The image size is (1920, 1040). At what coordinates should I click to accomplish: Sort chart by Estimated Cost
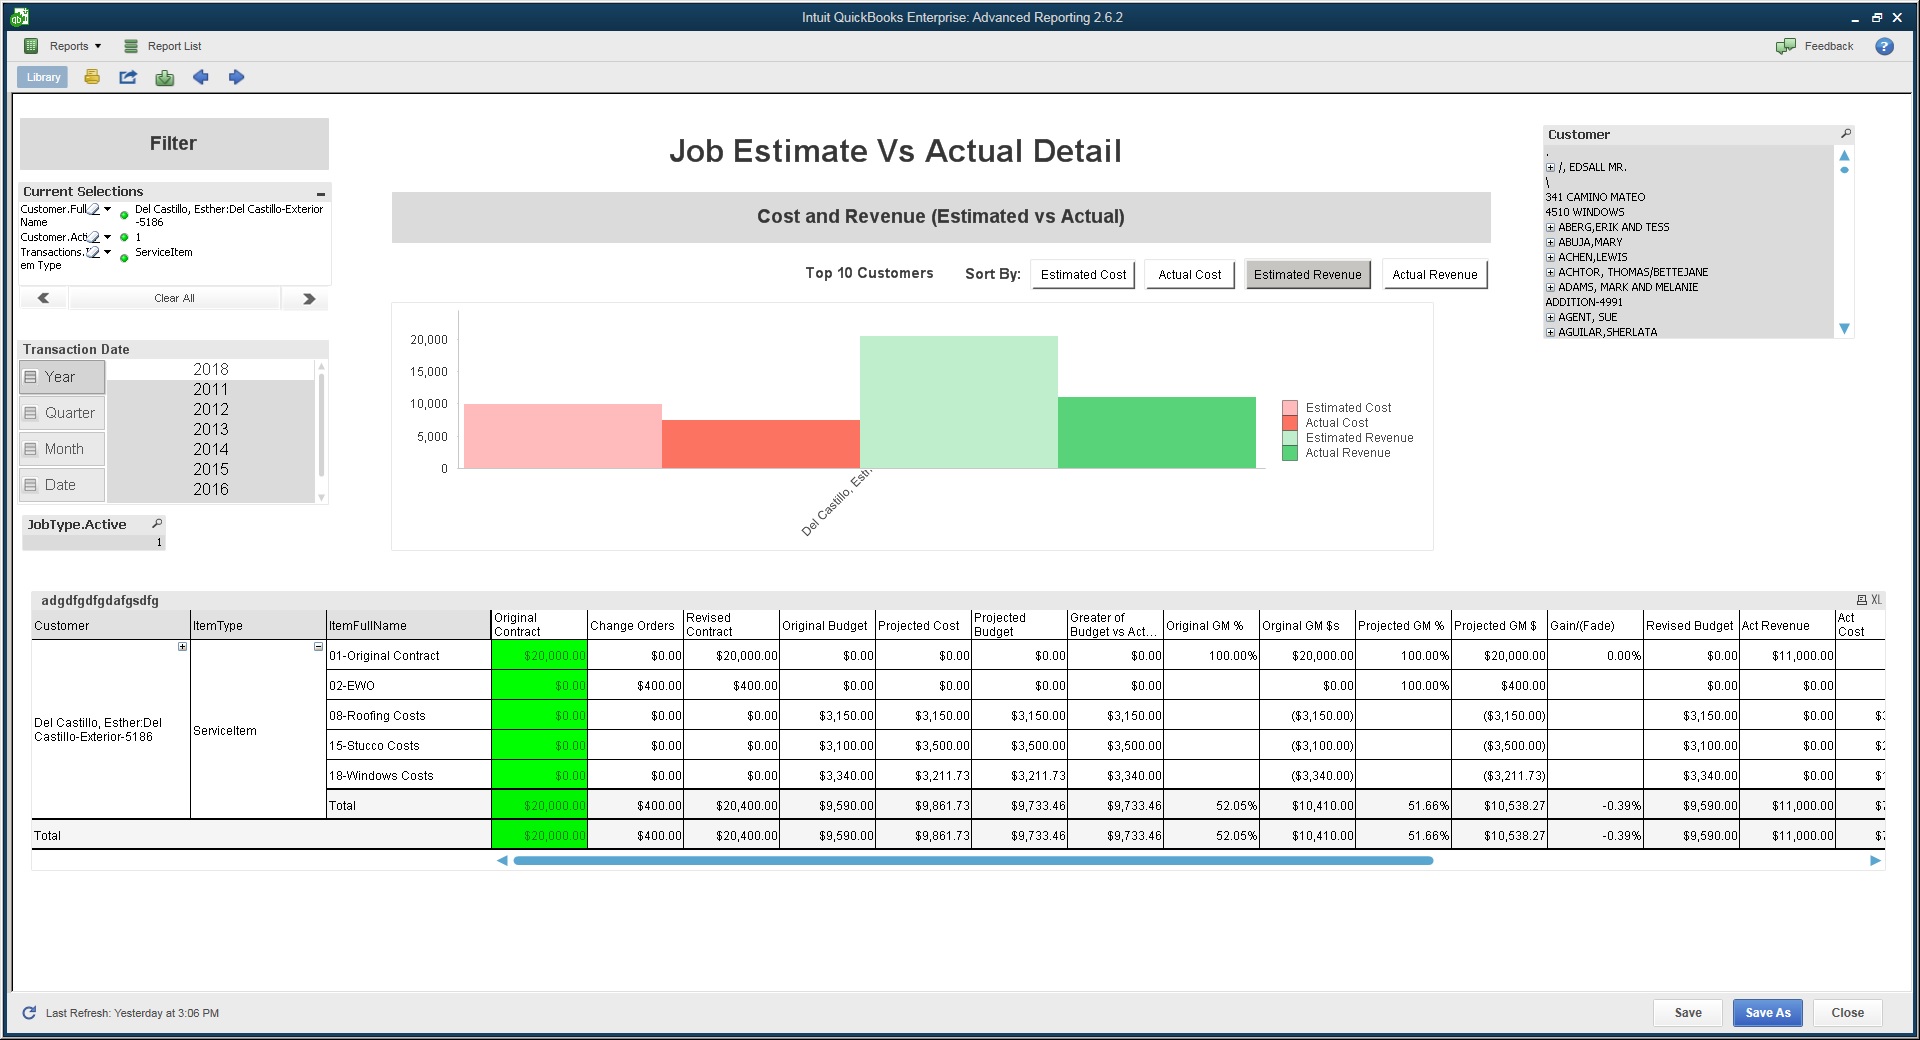coord(1083,275)
